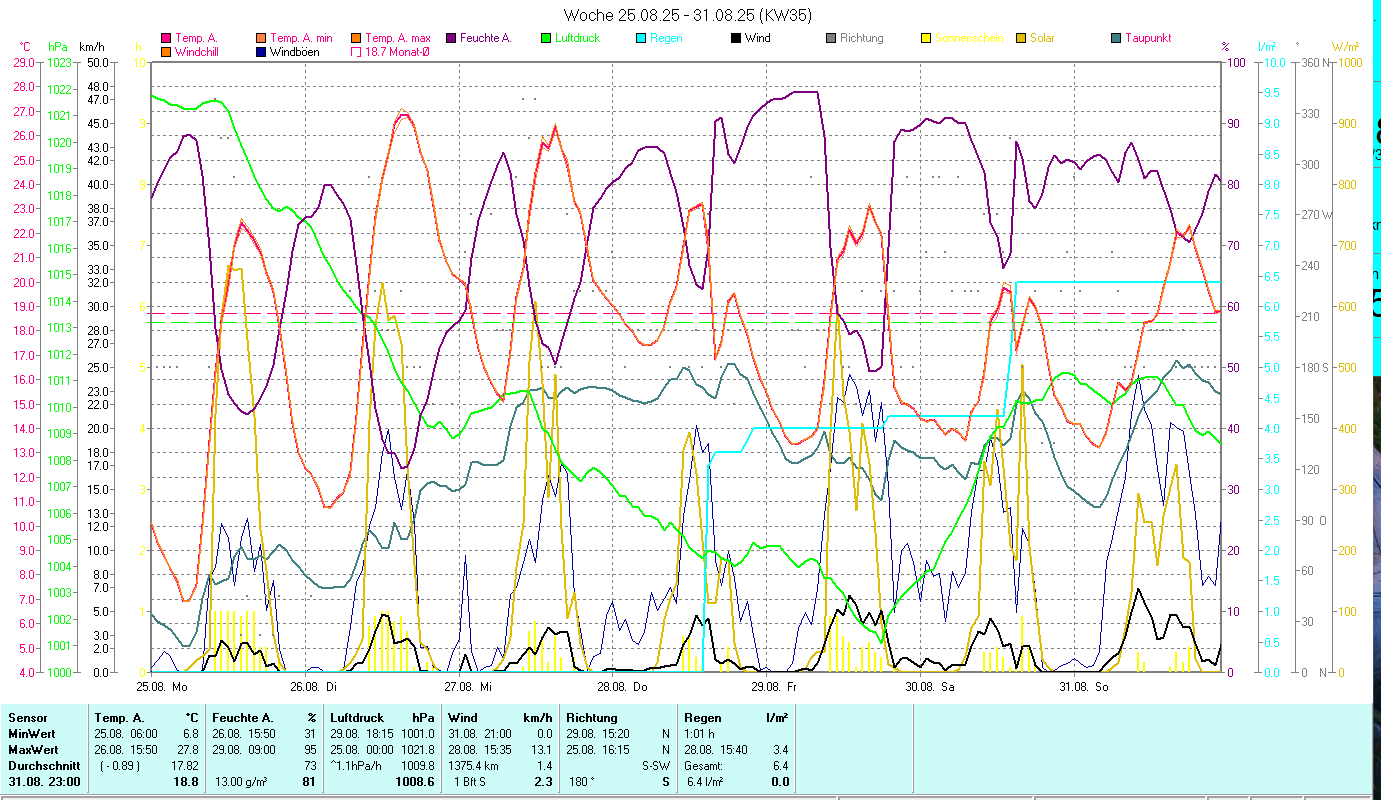Click the green Luftdruck legend swatch
Image resolution: width=1381 pixels, height=800 pixels.
[546, 38]
